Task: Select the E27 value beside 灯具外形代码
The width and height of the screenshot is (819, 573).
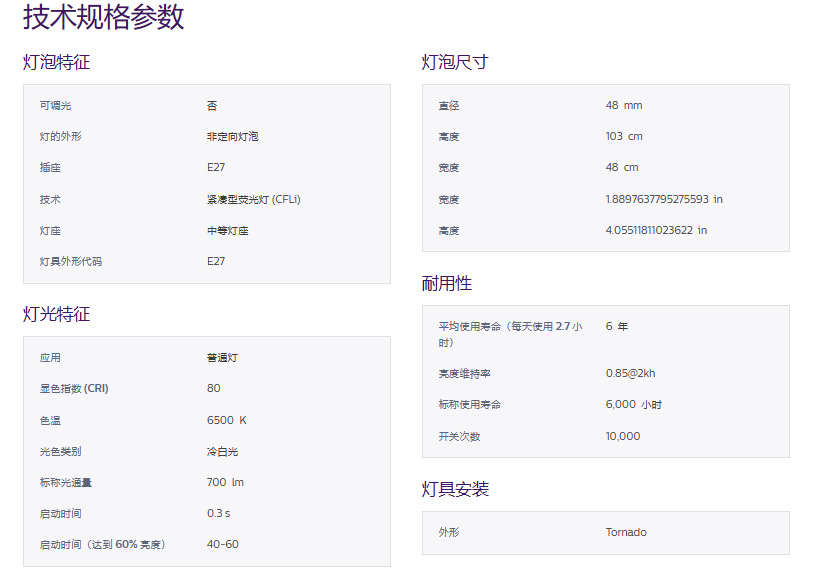Action: 216,261
